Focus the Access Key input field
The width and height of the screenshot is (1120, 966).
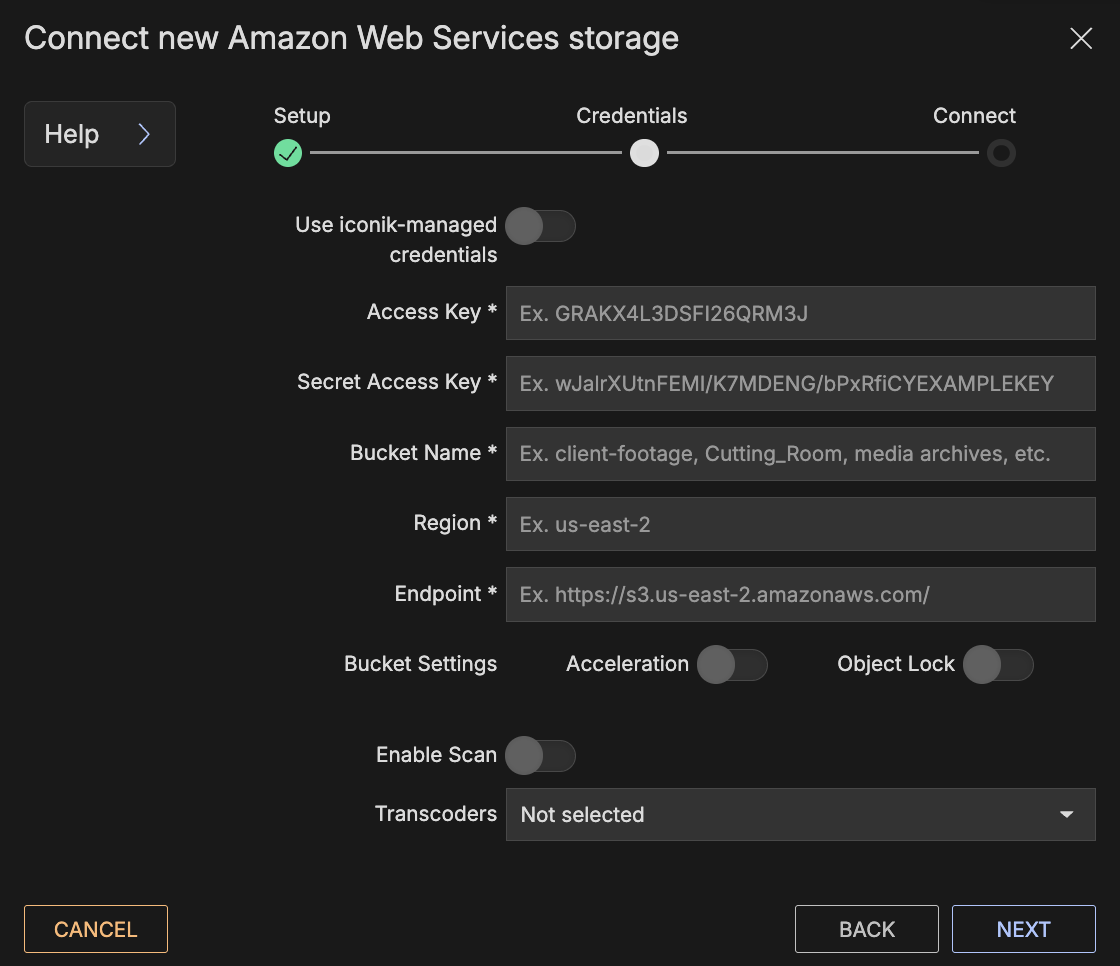(x=800, y=313)
